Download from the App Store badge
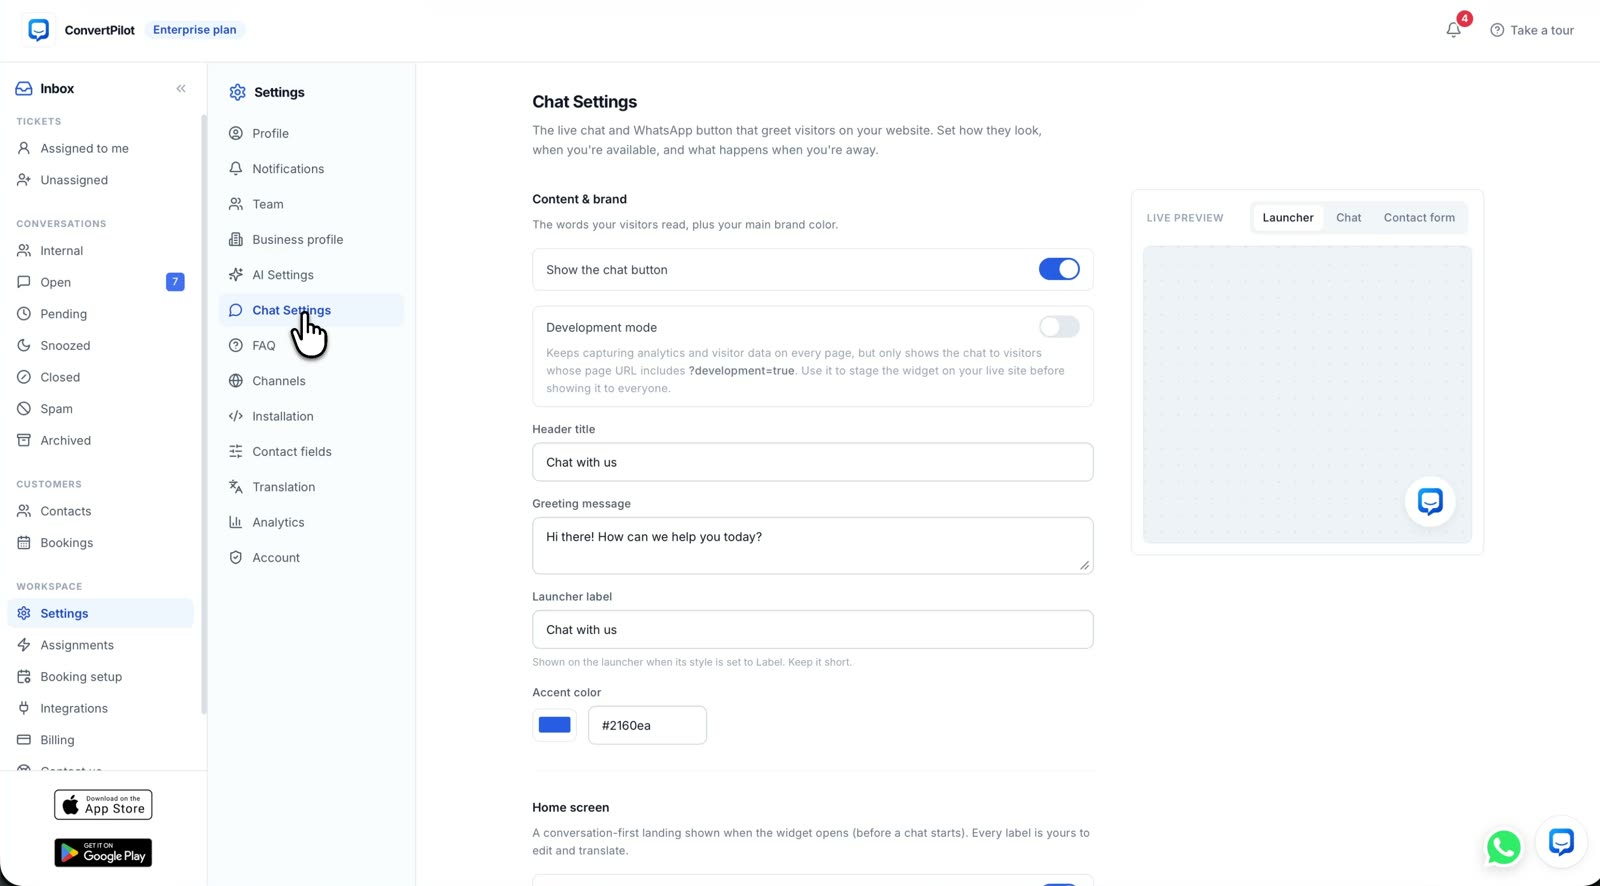 coord(103,805)
